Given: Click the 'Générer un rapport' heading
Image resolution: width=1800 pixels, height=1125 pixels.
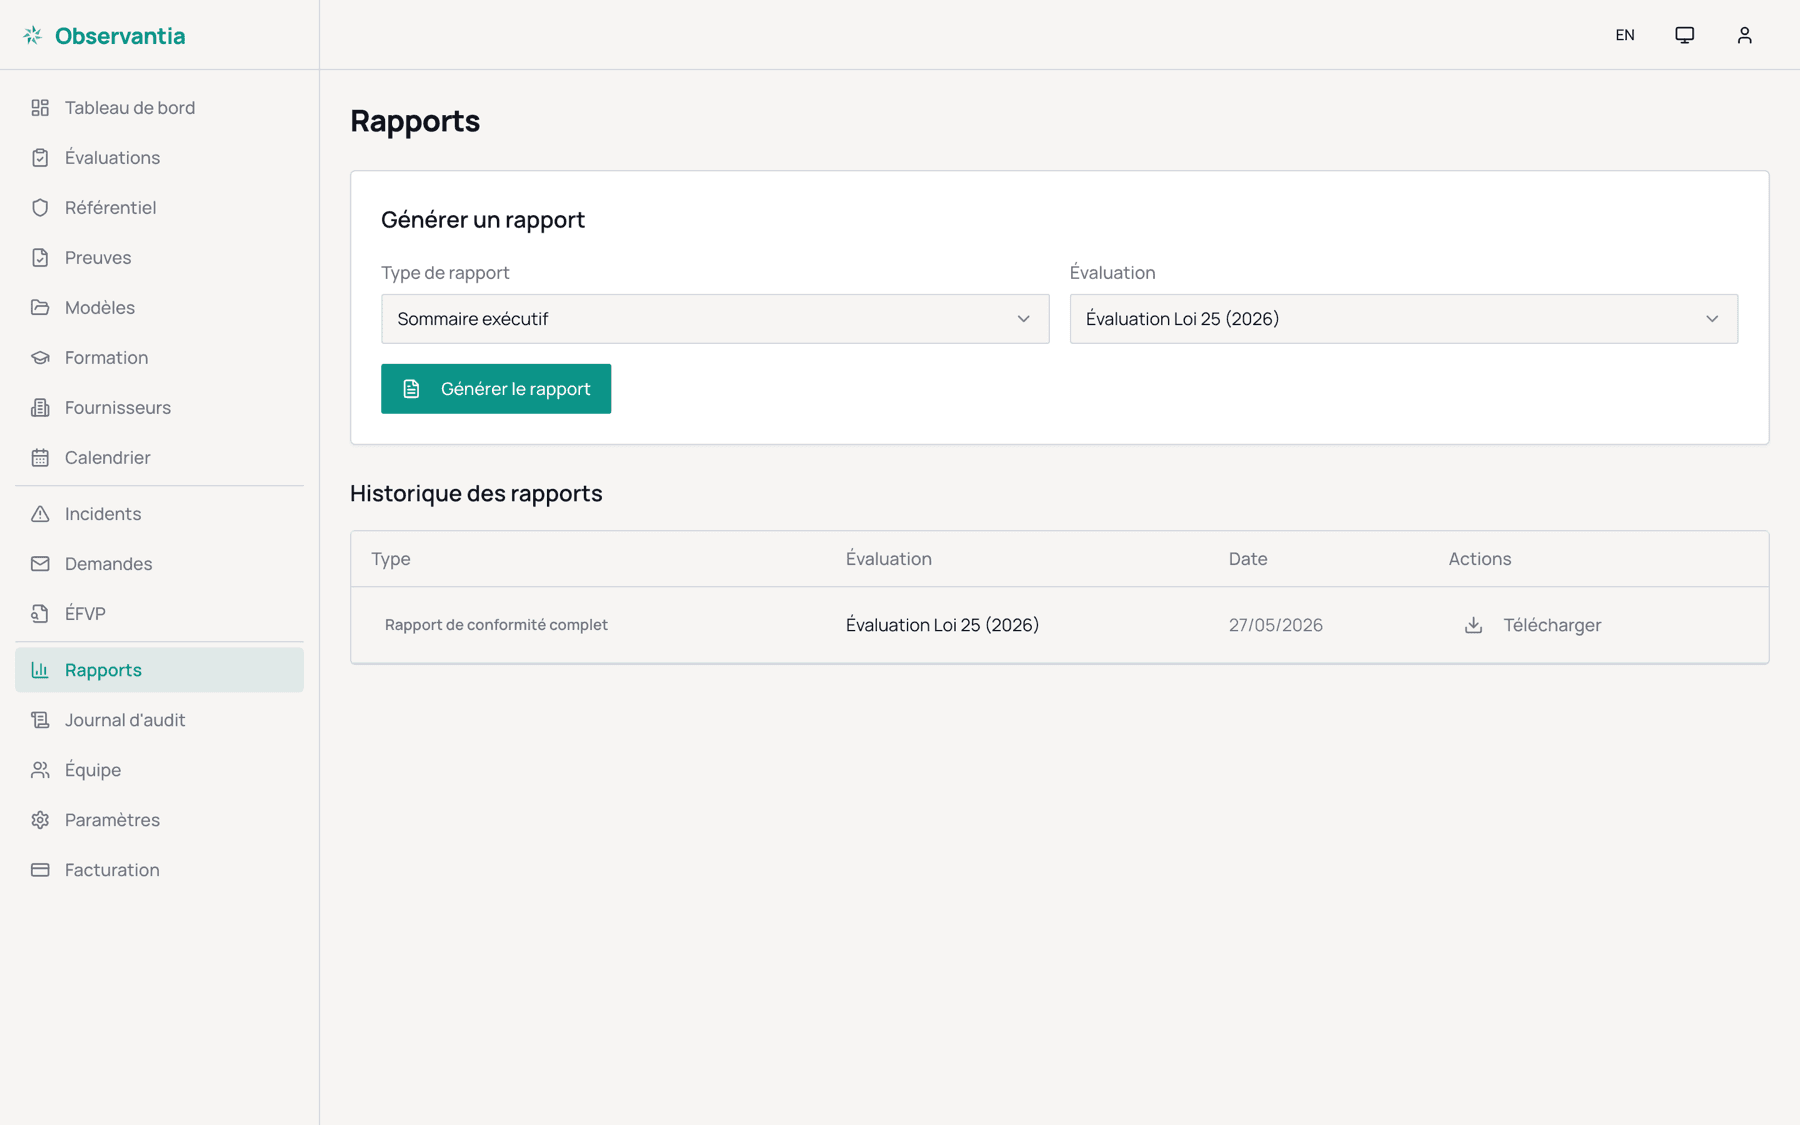Looking at the screenshot, I should tap(483, 219).
